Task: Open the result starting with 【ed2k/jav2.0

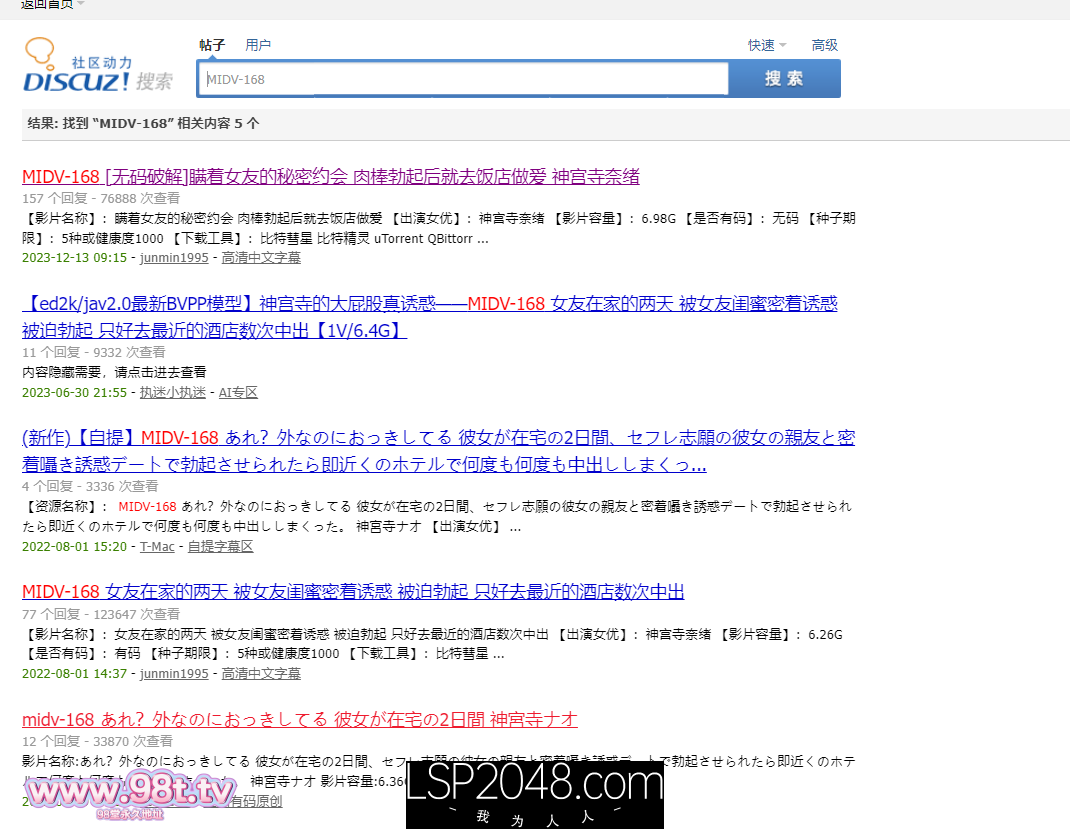Action: coord(429,304)
